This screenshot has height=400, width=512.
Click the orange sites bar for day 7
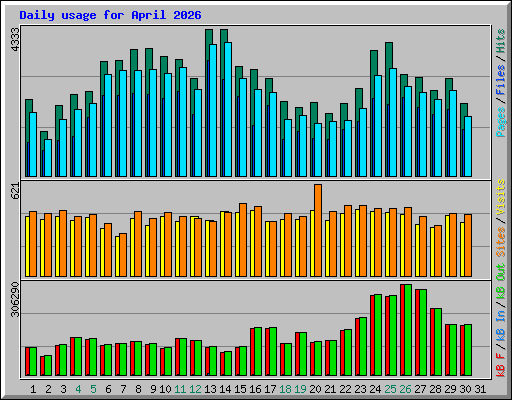pyautogui.click(x=123, y=255)
